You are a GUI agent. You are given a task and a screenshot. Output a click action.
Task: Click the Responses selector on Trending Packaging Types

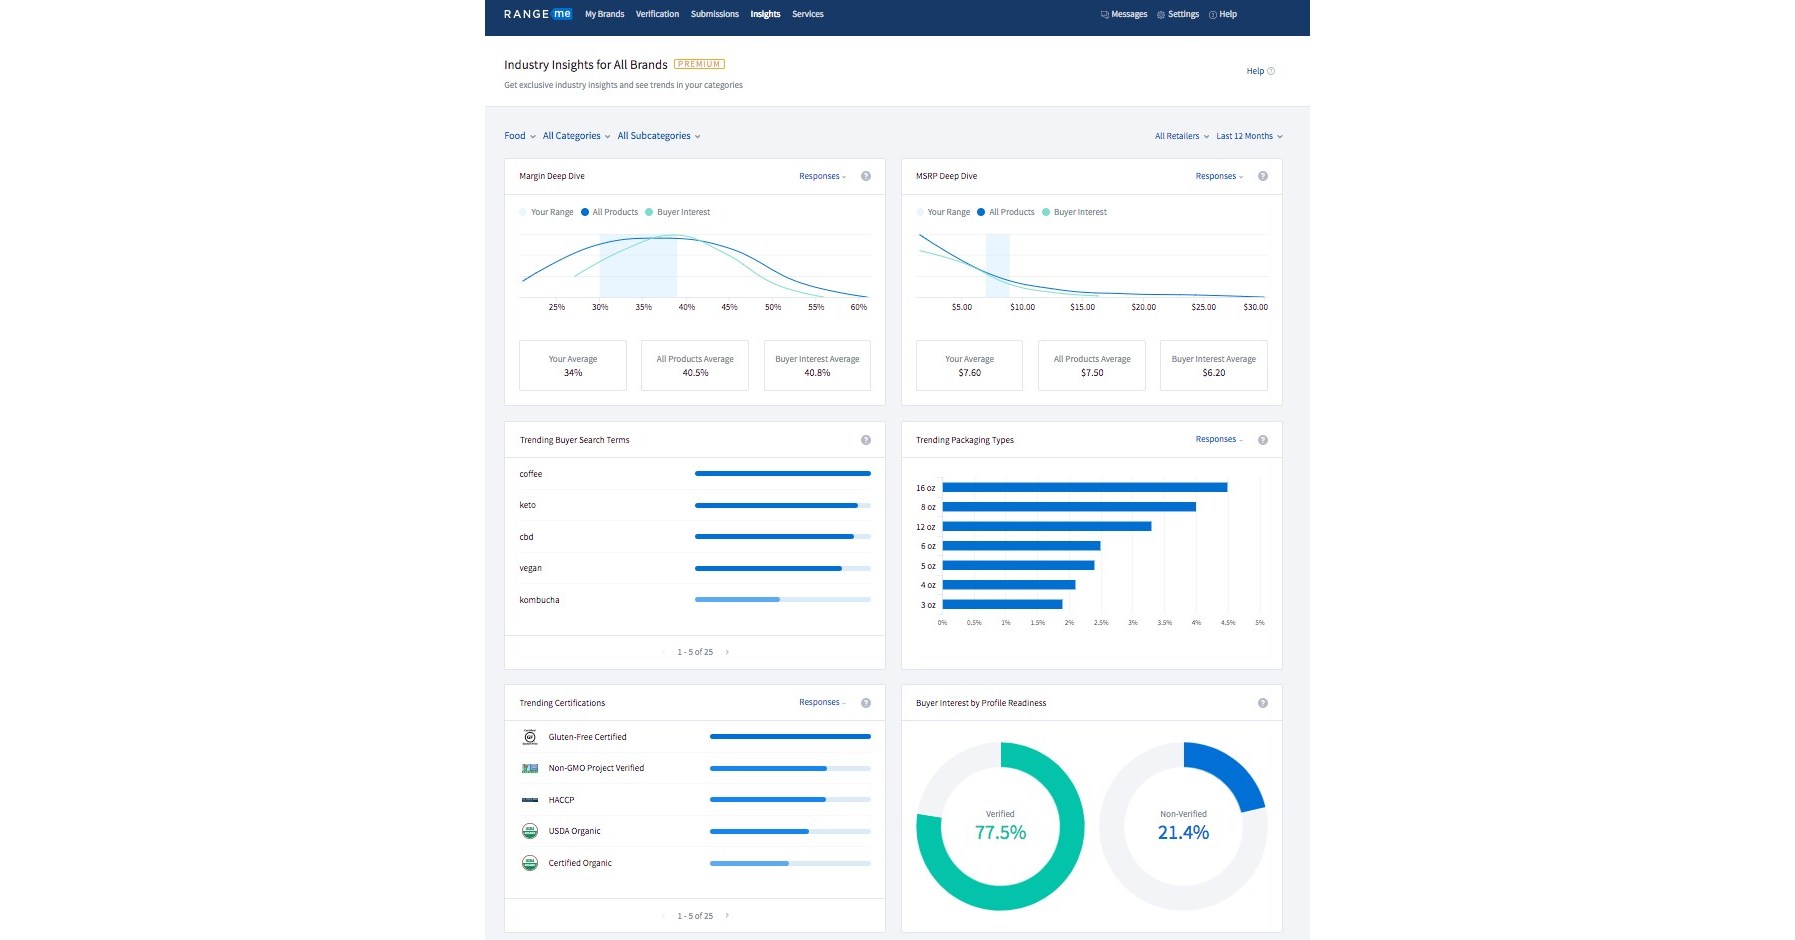(1219, 439)
